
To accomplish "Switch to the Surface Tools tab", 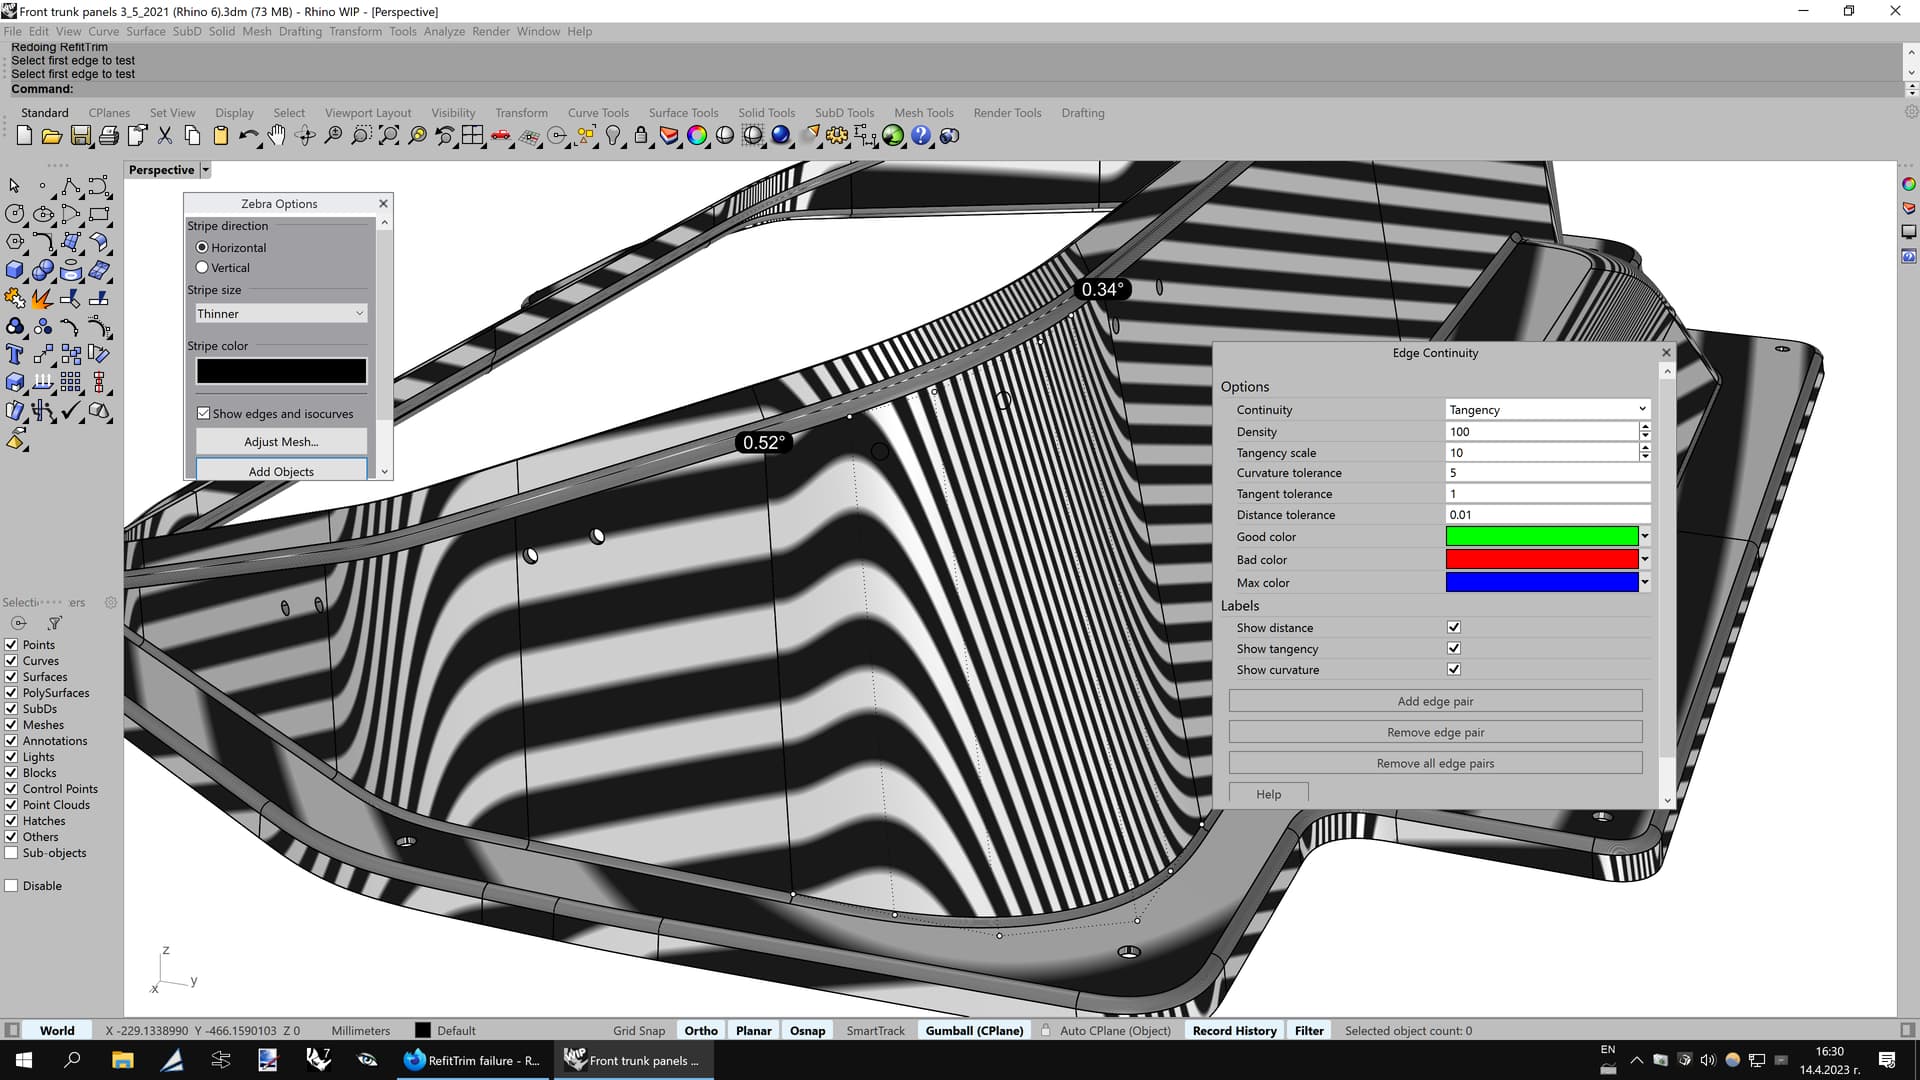I will click(x=683, y=113).
